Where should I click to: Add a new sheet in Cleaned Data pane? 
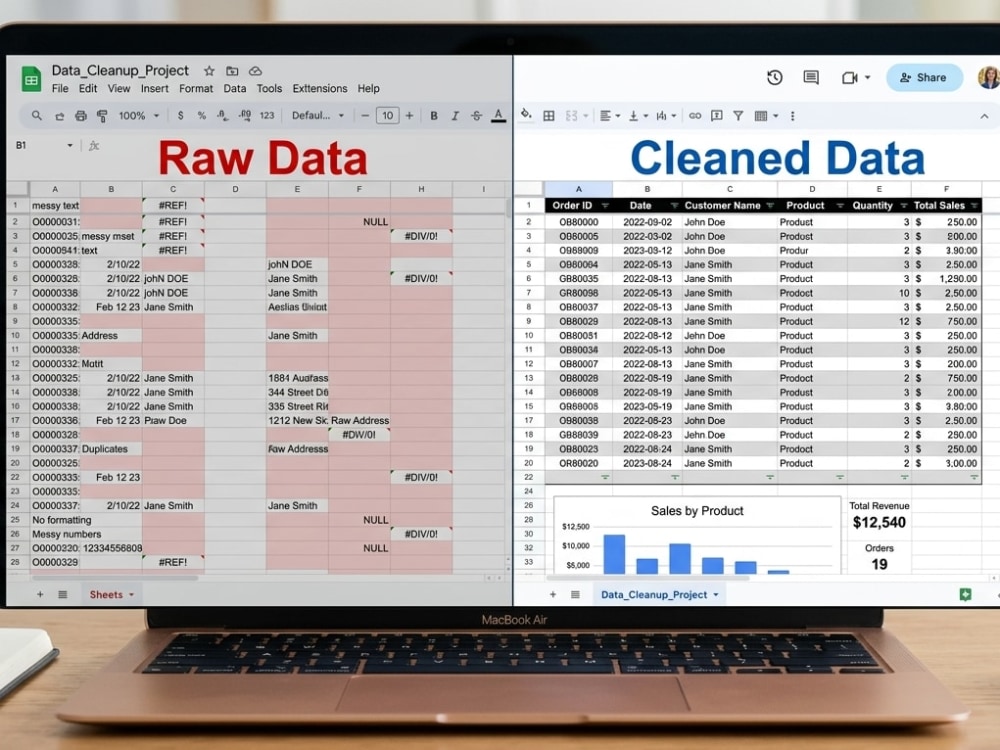coord(552,594)
